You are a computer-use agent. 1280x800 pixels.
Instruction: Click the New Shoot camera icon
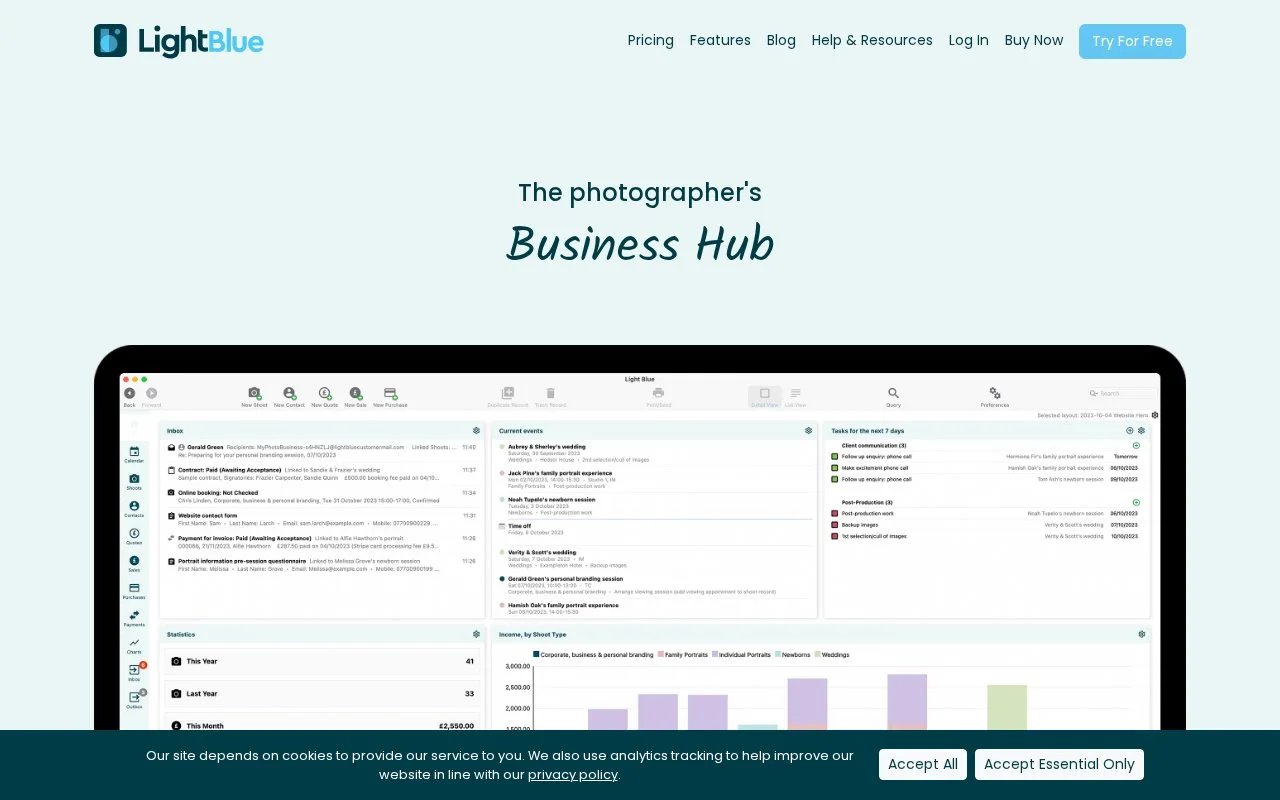254,394
